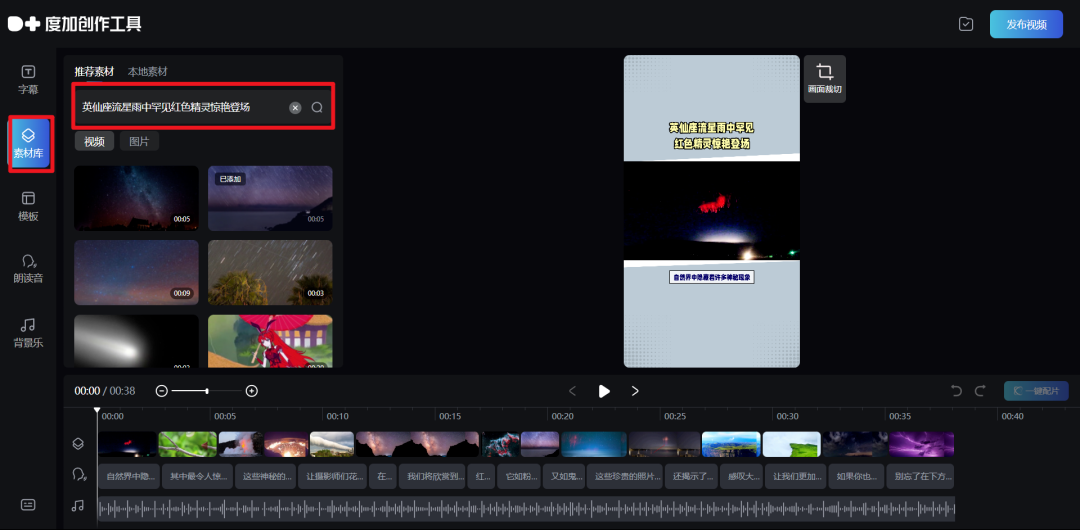This screenshot has height=530, width=1080.
Task: Select Milky Way video thumbnail 00:05
Action: pos(136,198)
